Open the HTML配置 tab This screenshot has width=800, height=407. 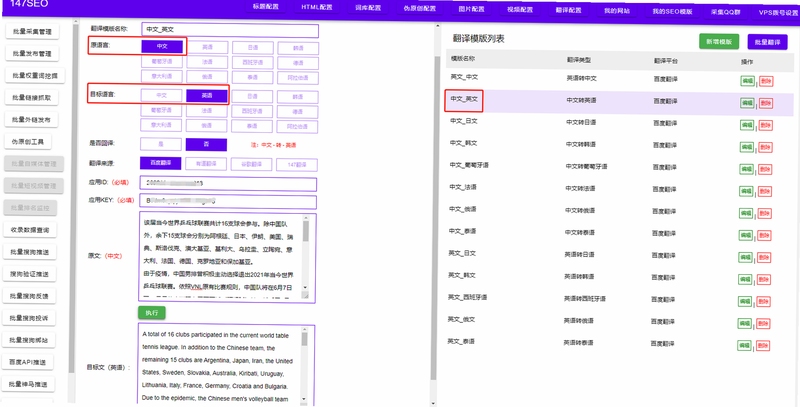pyautogui.click(x=316, y=8)
